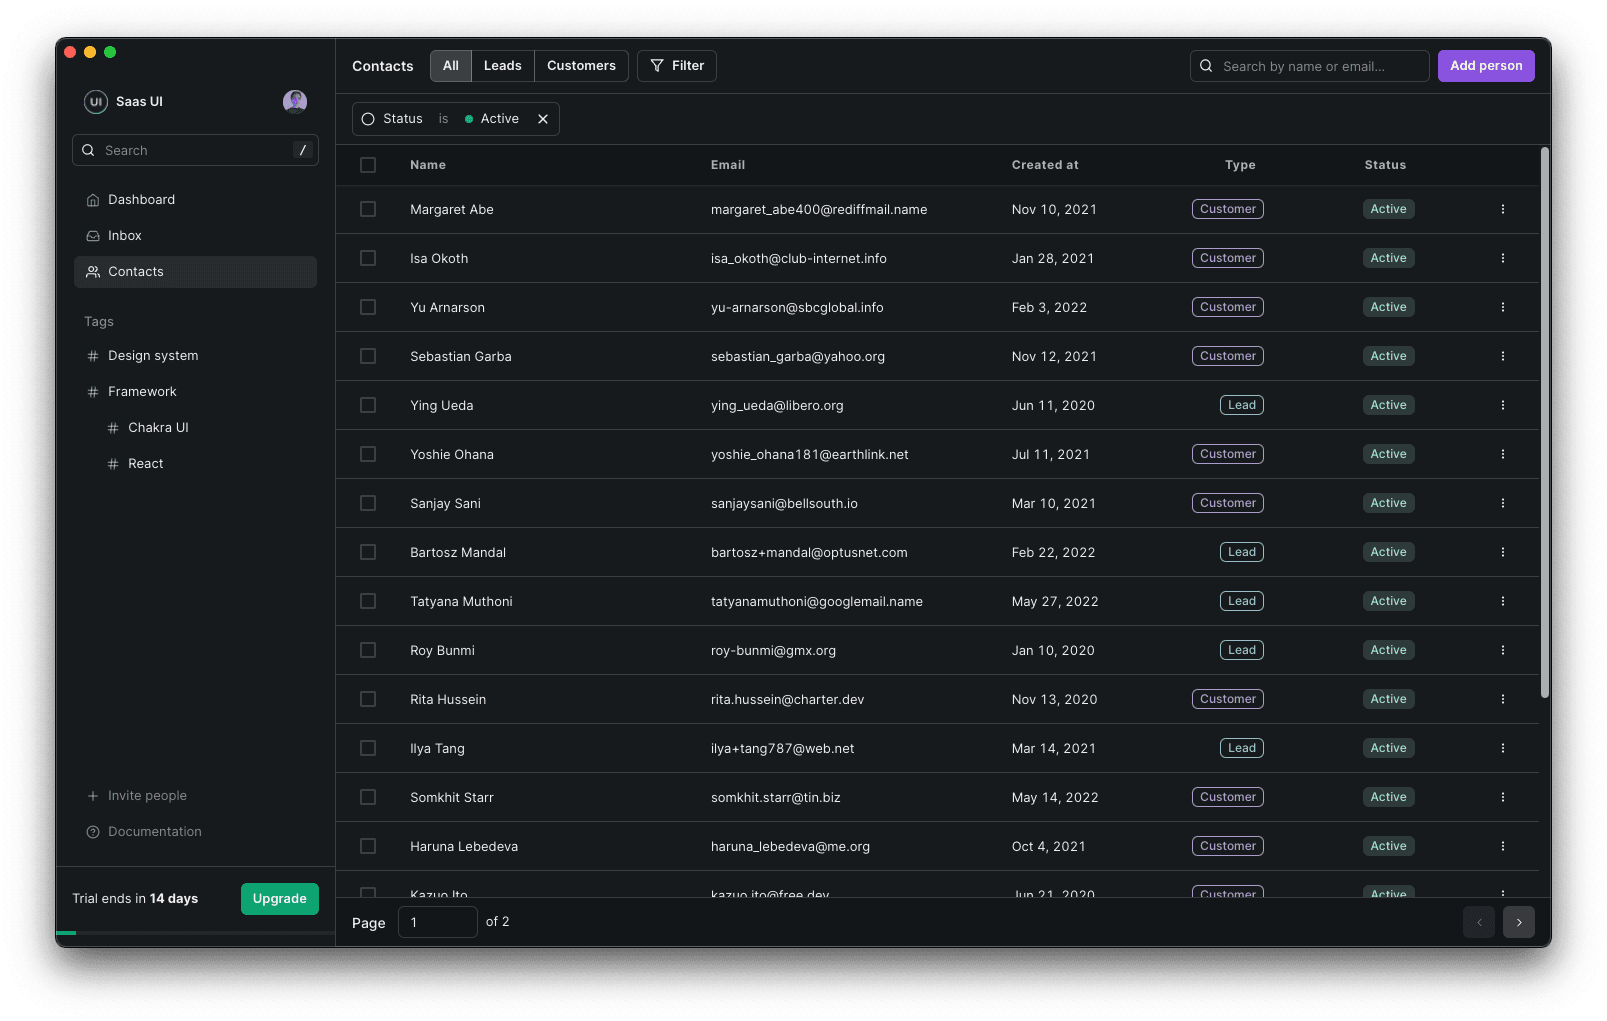The height and width of the screenshot is (1021, 1607).
Task: Click the user avatar next to Saas UI
Action: 295,101
